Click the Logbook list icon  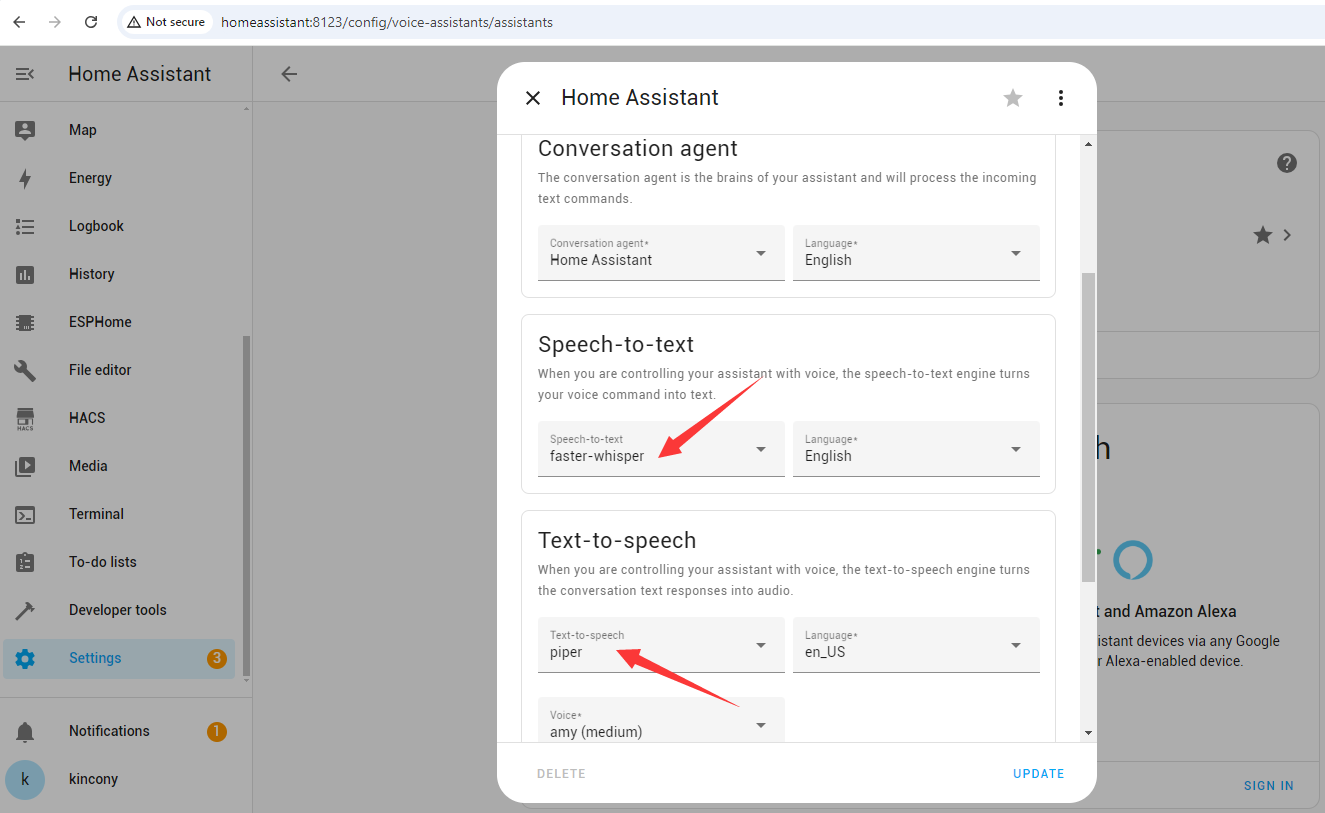point(25,226)
